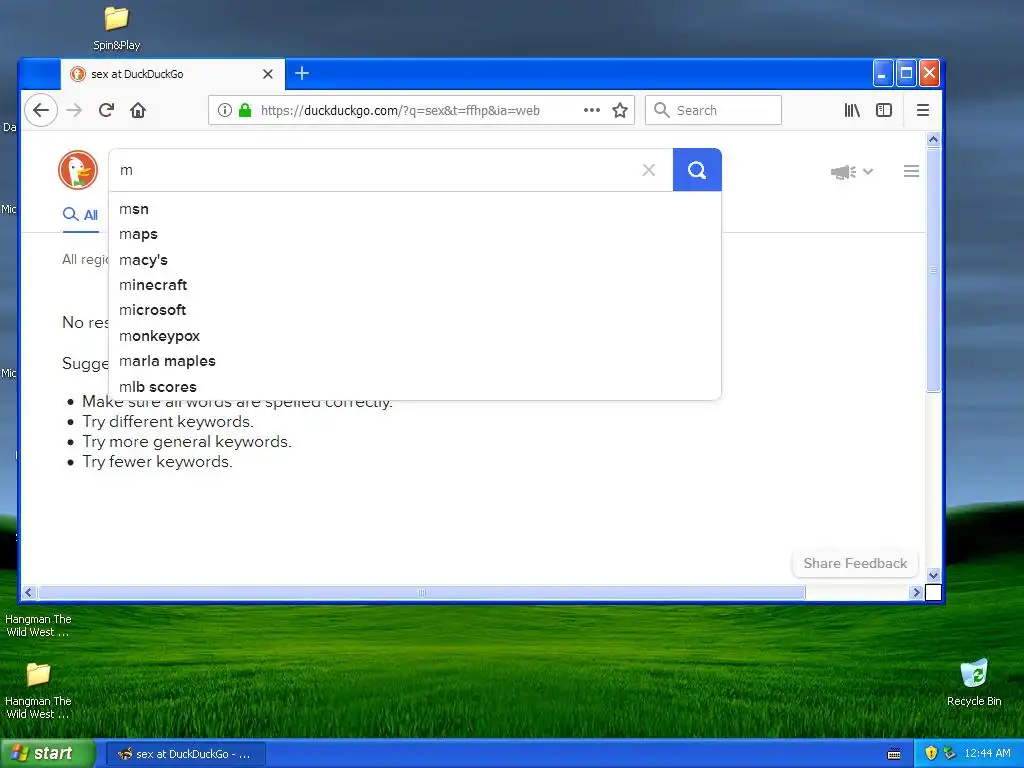Show site information icon in address bar

tap(224, 110)
